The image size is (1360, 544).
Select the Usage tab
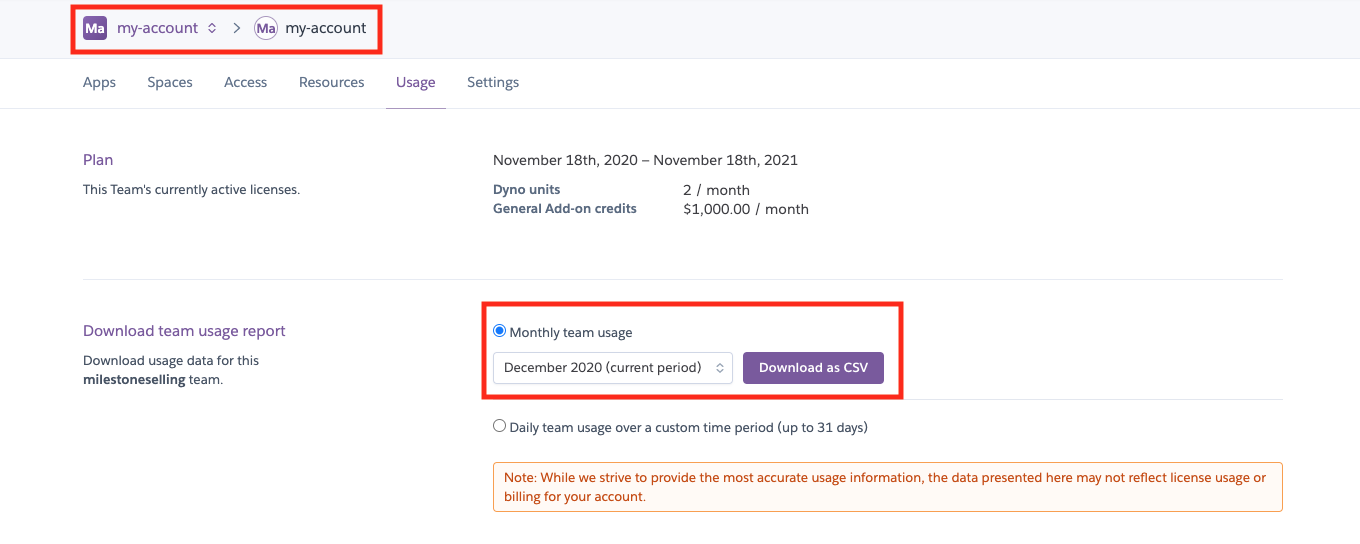(415, 82)
